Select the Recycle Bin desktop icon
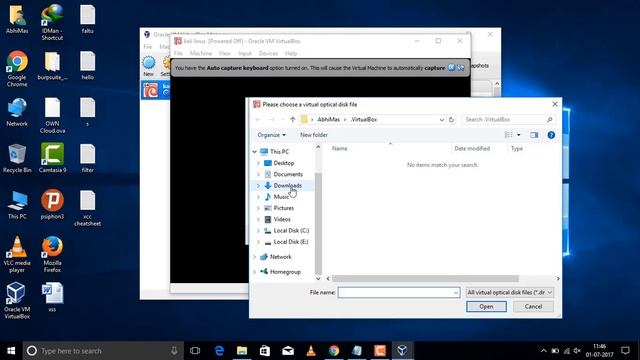This screenshot has width=640, height=360. [x=17, y=158]
